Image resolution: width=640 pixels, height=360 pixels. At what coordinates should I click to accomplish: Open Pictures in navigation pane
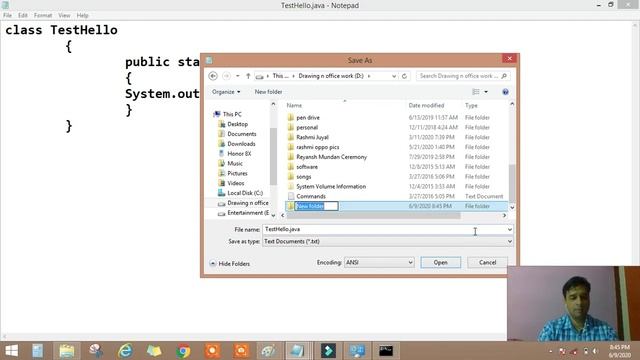(237, 173)
